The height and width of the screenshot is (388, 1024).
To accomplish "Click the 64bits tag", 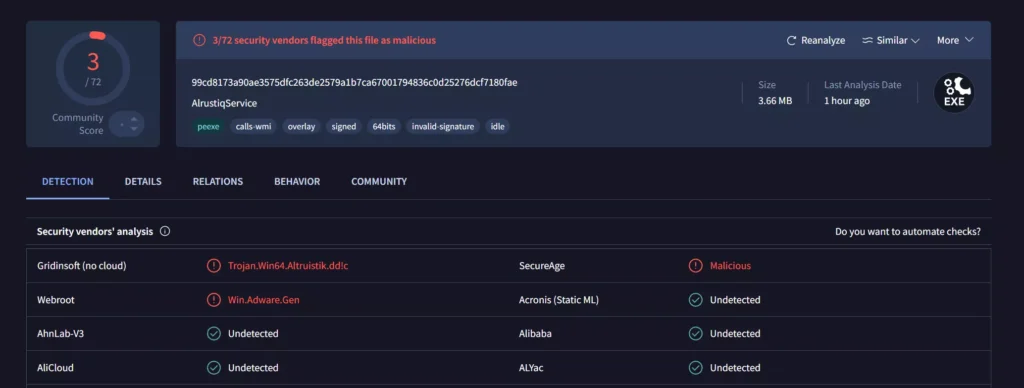I will pos(383,127).
